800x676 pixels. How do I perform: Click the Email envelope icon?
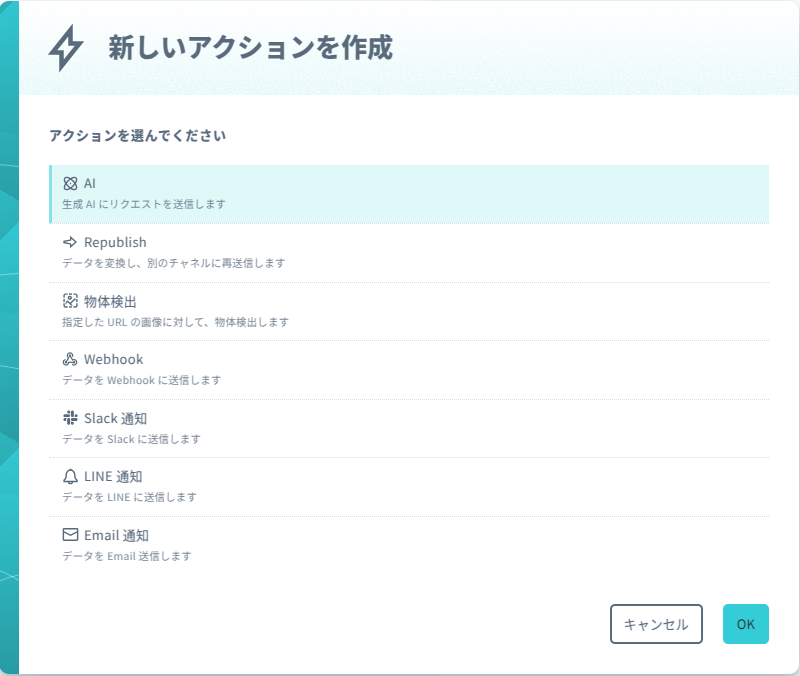point(70,535)
